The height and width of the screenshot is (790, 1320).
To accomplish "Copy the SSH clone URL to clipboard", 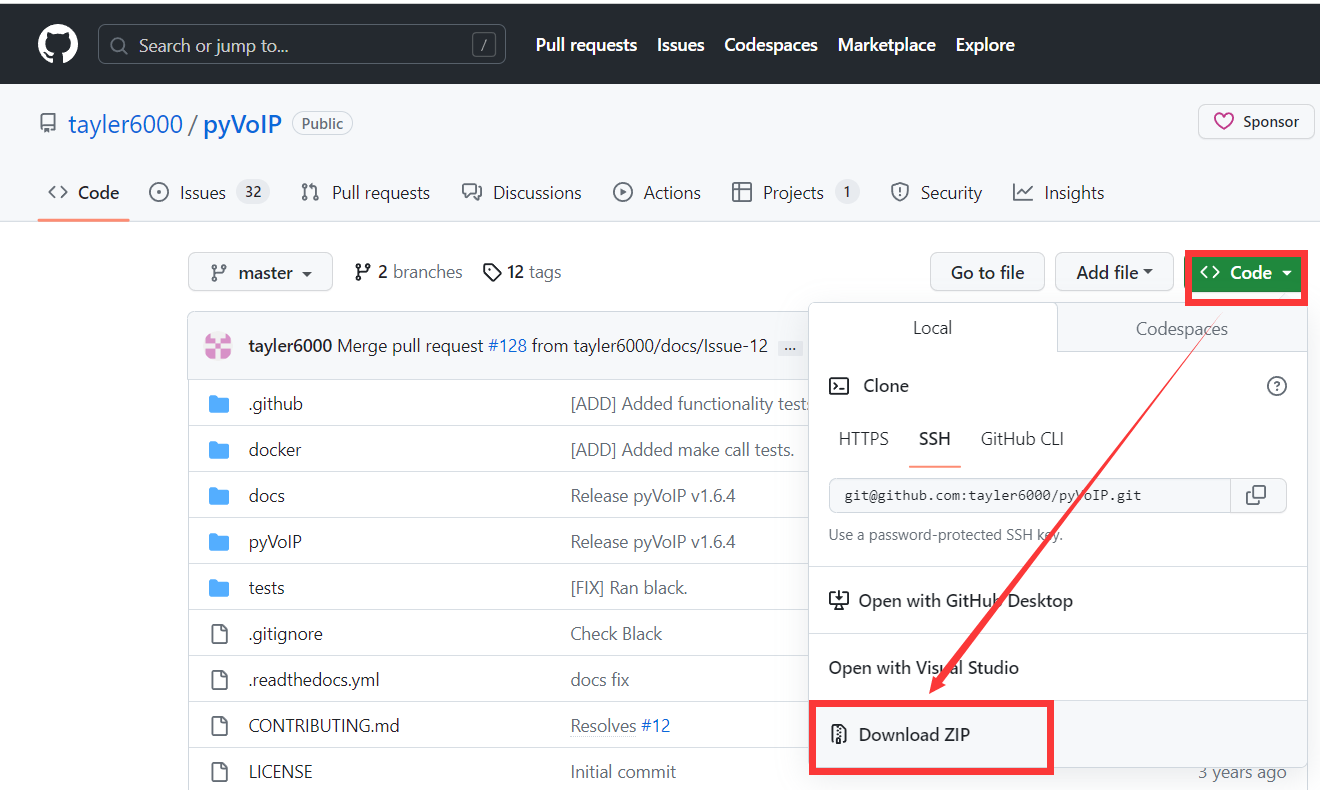I will [1257, 494].
